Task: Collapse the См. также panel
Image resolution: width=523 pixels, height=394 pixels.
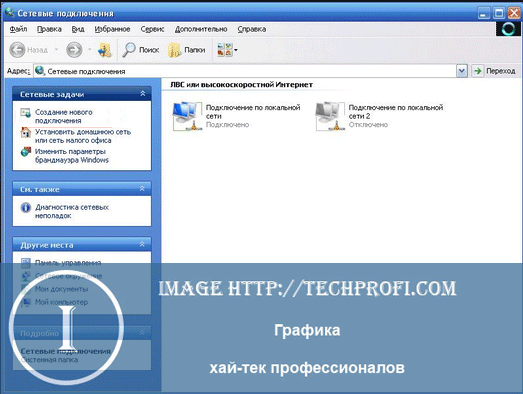Action: 142,189
